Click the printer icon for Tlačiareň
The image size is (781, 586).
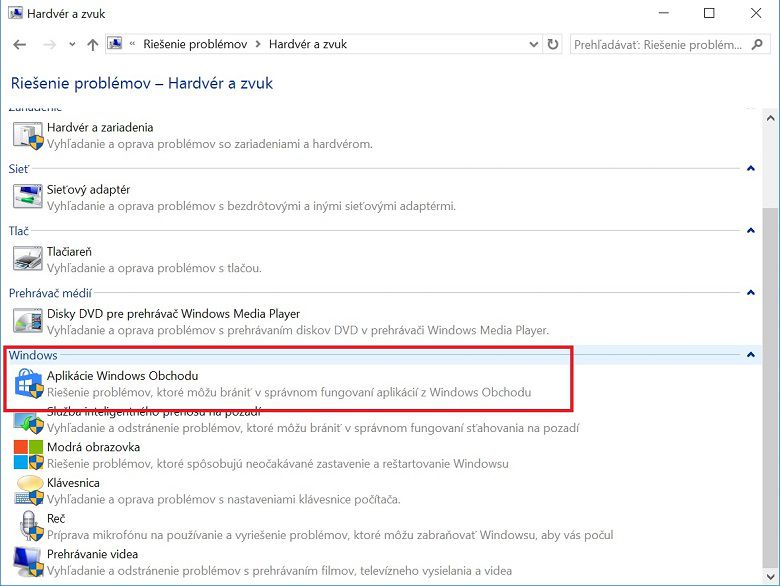coord(28,259)
